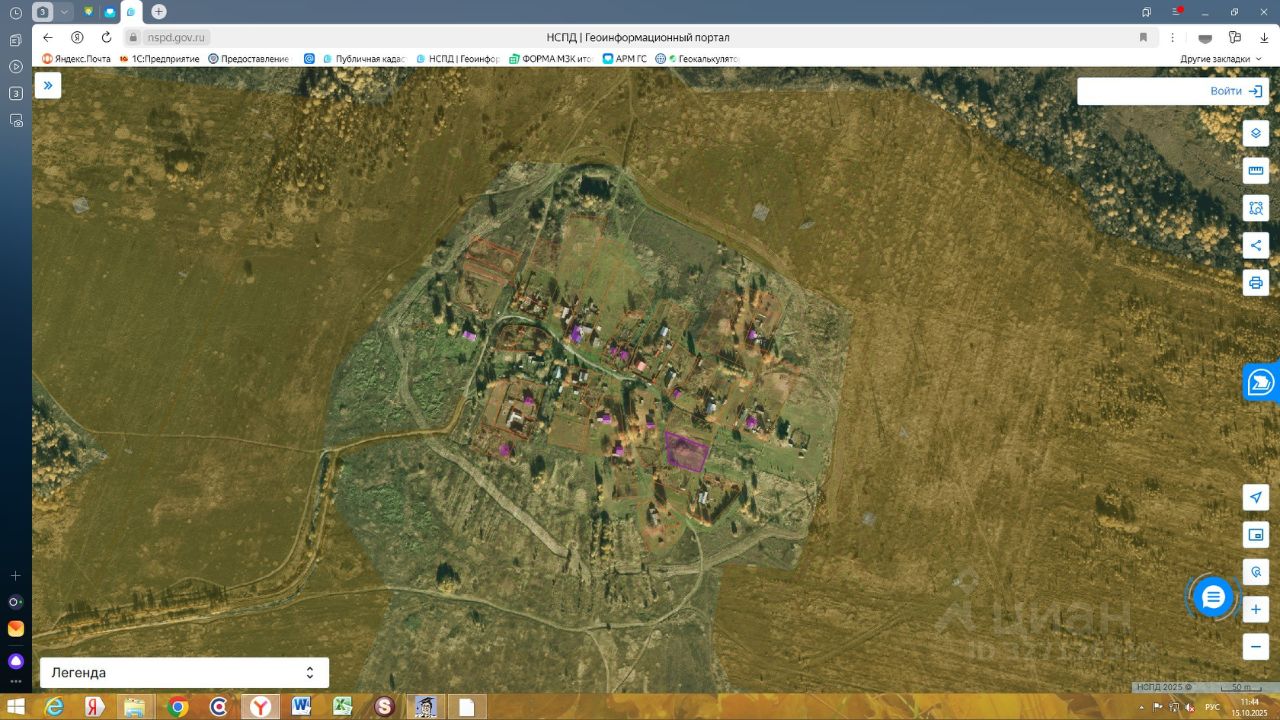
Task: Zoom out the map with minus button
Action: pyautogui.click(x=1256, y=647)
